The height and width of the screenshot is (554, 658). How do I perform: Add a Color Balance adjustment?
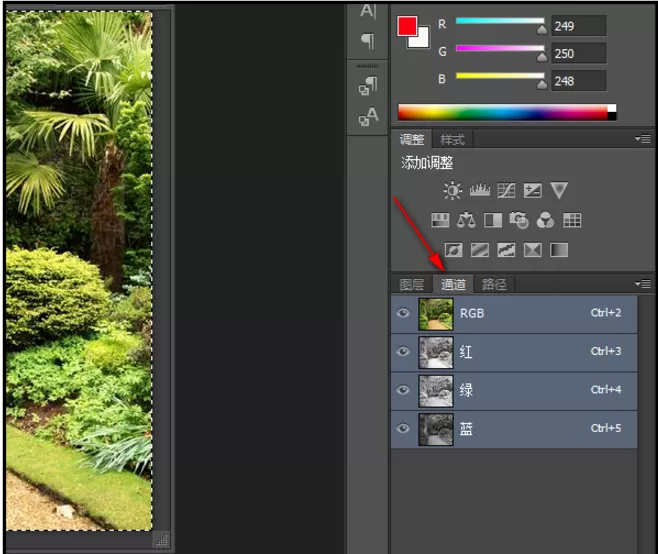[x=466, y=220]
